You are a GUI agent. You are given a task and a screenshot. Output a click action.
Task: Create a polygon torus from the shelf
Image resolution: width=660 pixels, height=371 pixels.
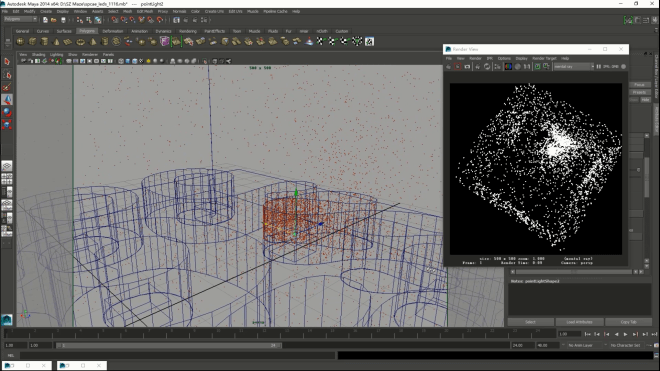click(80, 41)
